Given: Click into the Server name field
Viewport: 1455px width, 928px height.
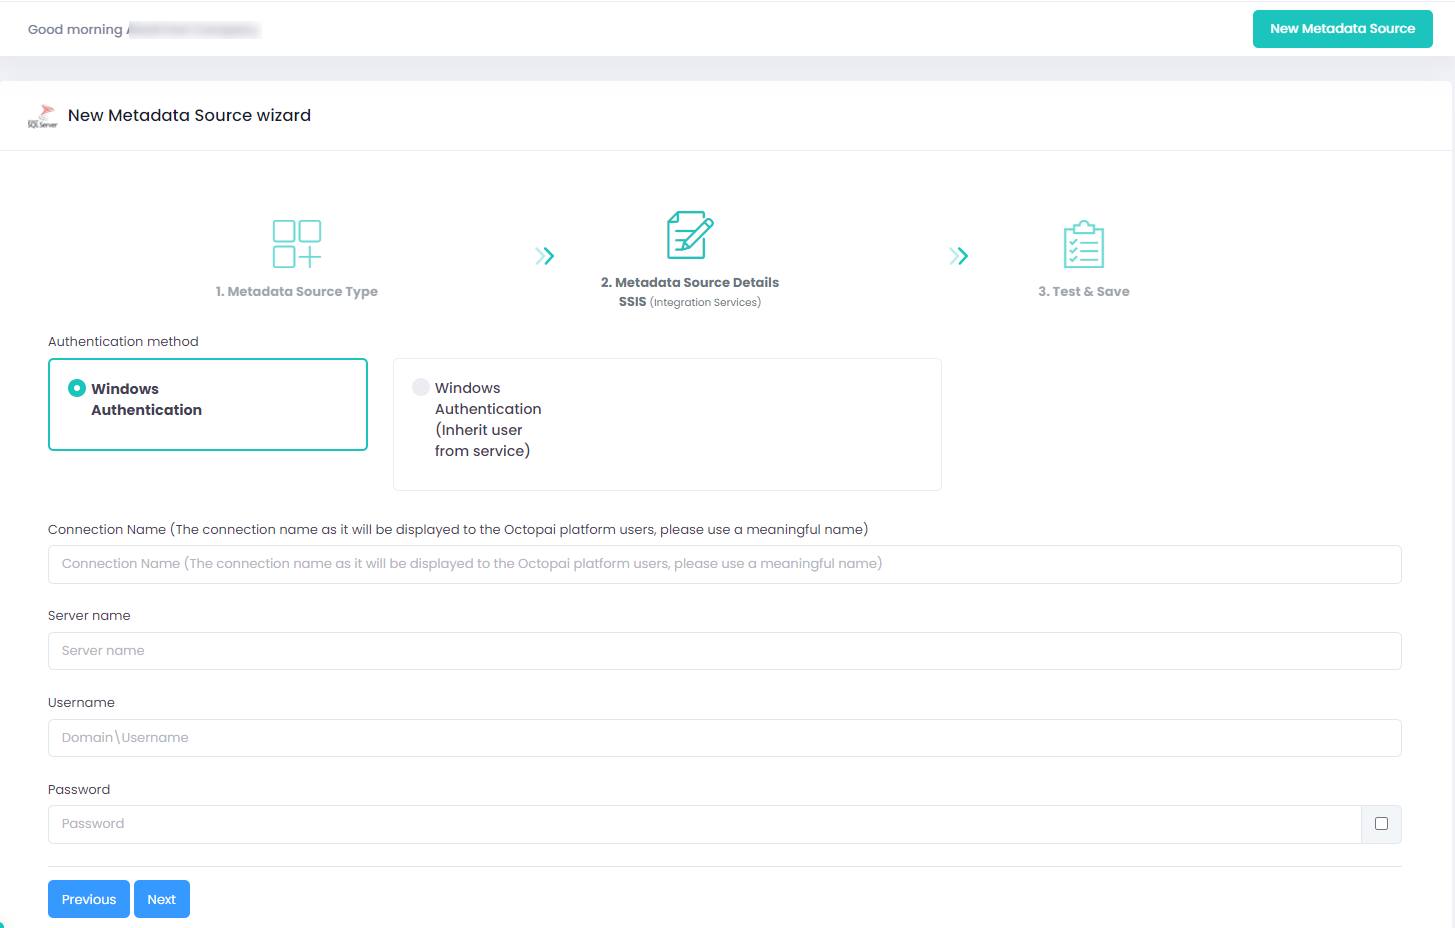Looking at the screenshot, I should pos(724,651).
